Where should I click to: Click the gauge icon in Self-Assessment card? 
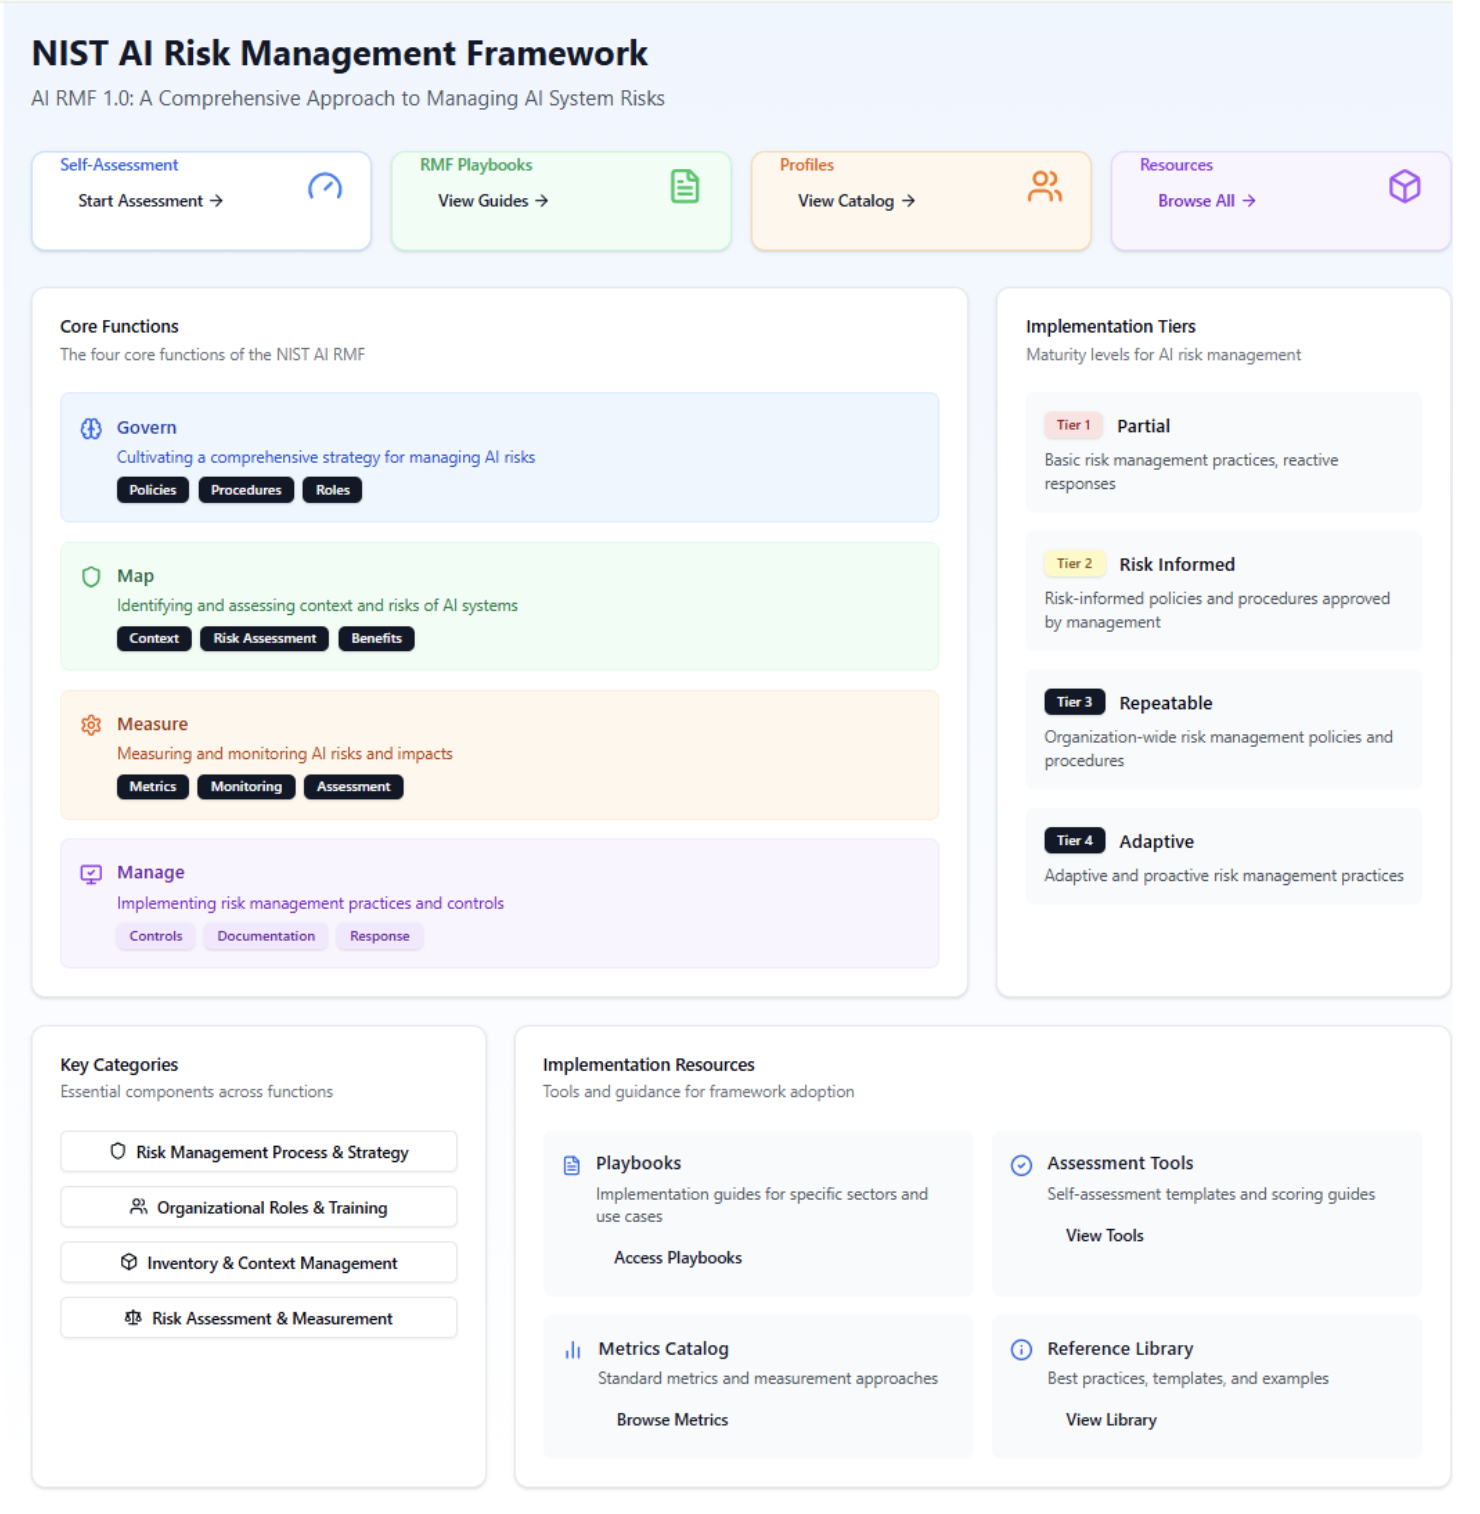(325, 186)
